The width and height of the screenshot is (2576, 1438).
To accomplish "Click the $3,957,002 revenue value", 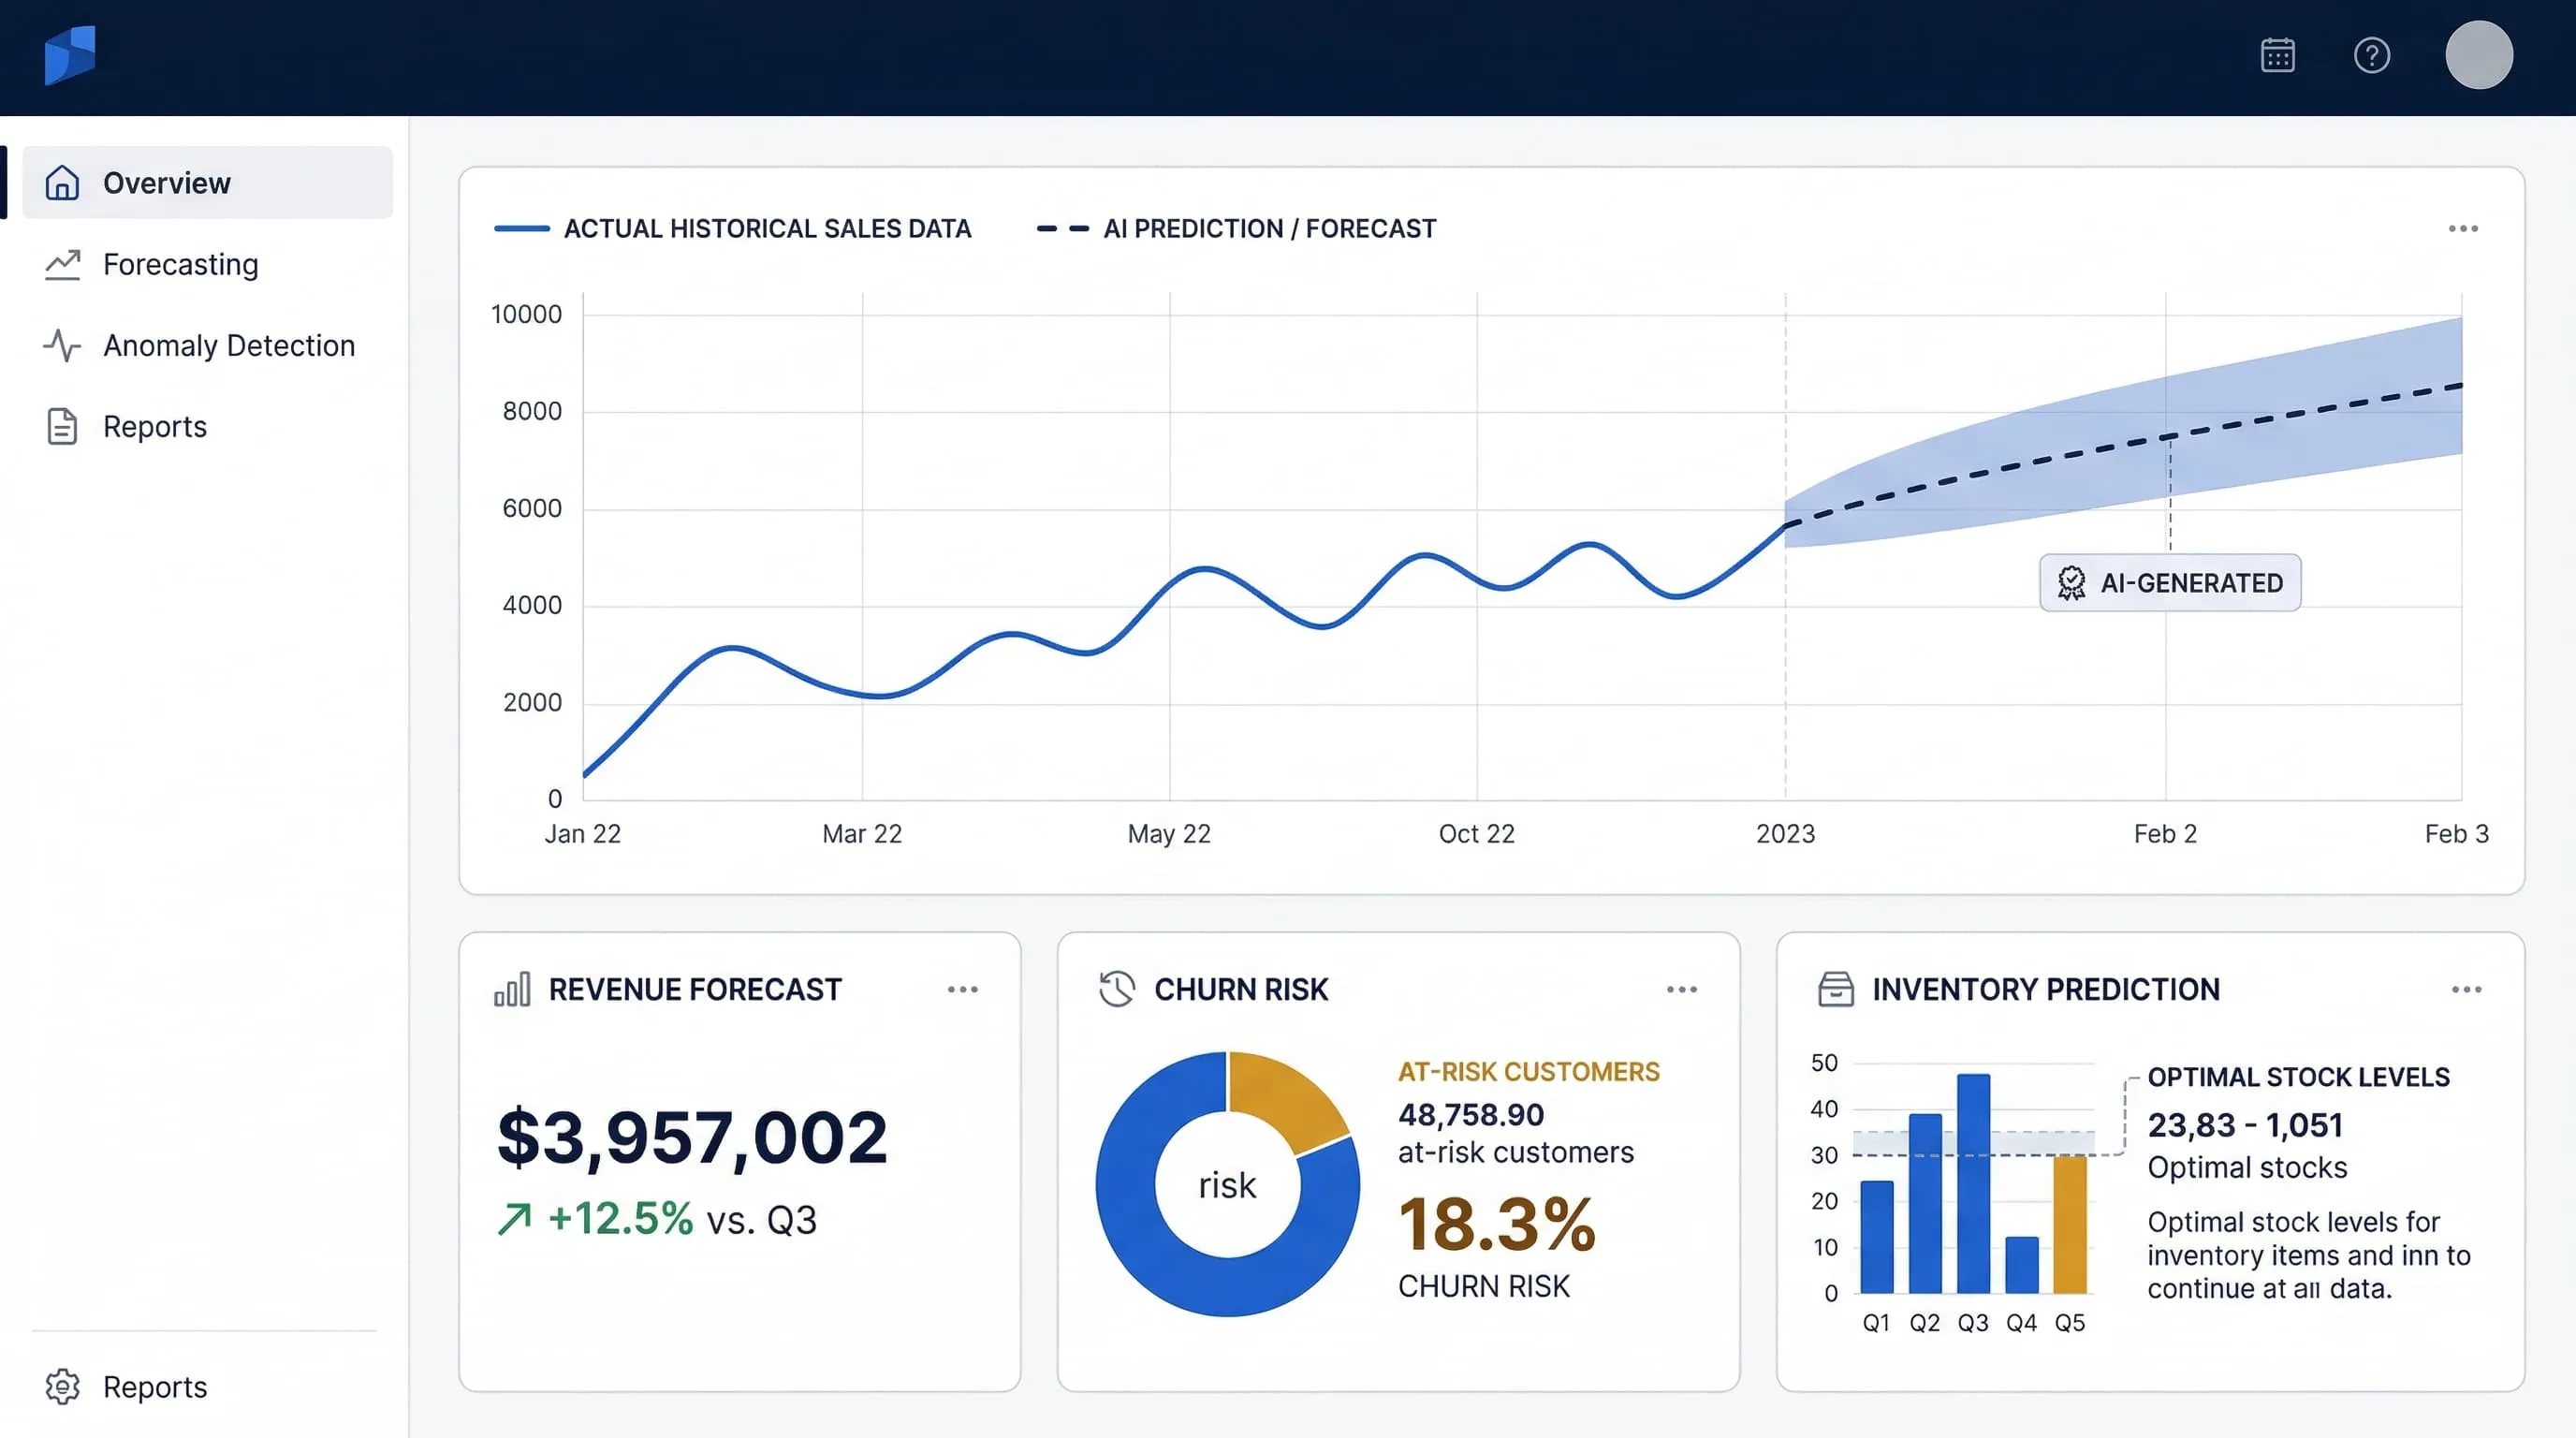I will (692, 1138).
